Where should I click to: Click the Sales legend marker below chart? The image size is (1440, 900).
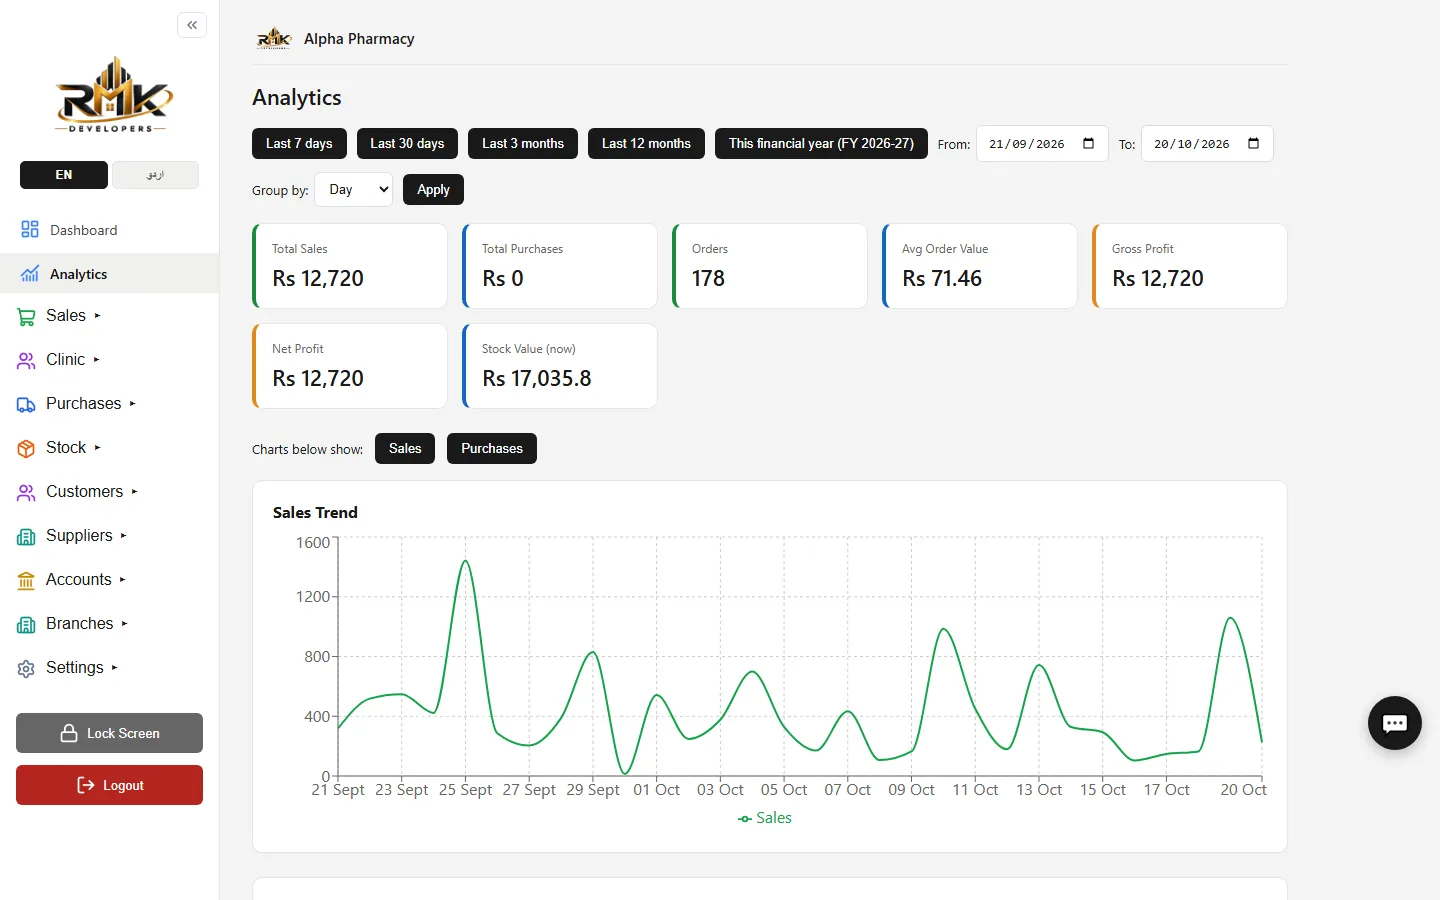(x=745, y=819)
